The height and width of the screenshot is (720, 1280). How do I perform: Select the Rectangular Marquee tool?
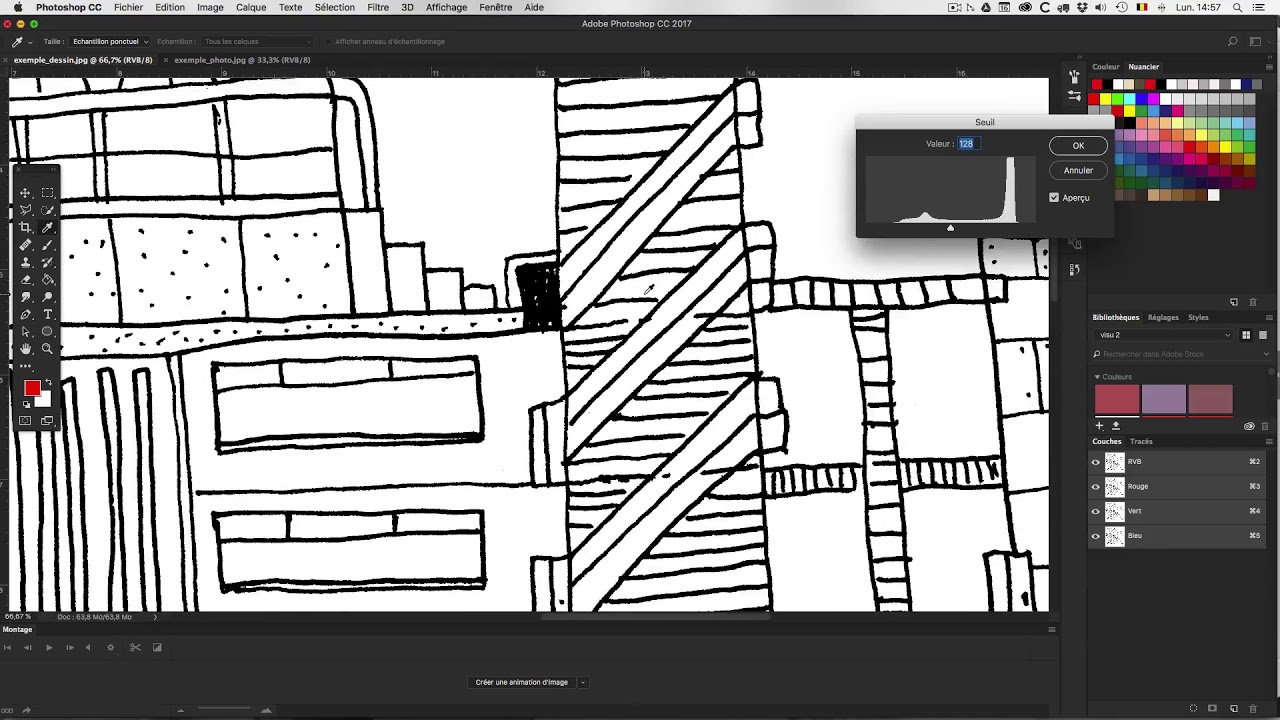coord(47,192)
